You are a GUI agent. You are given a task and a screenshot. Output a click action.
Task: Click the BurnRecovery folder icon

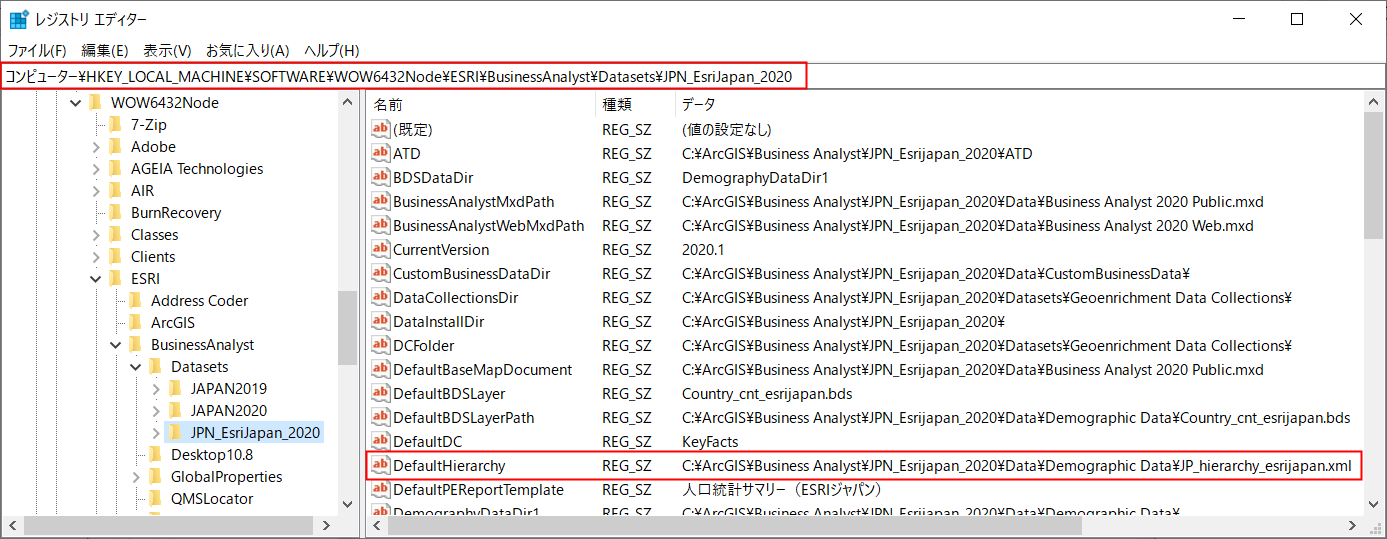click(116, 212)
